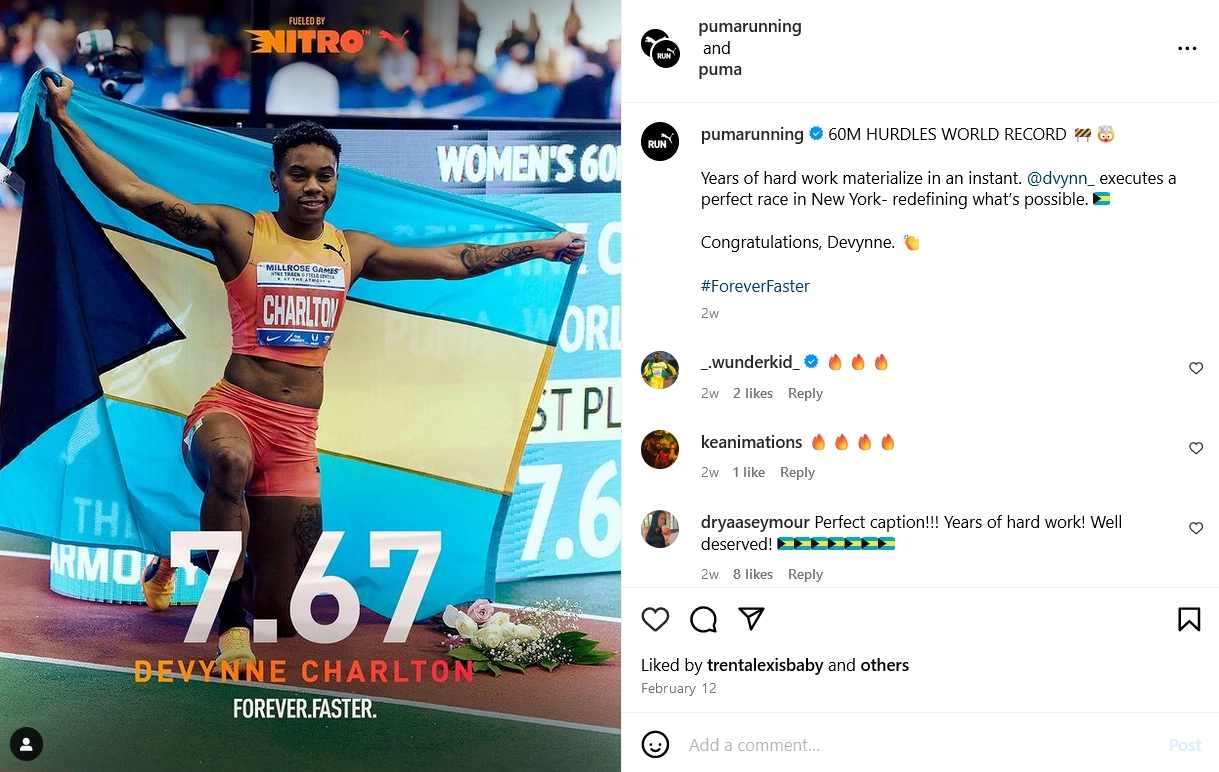View who liked via the others link
This screenshot has height=772, width=1219.
click(884, 665)
